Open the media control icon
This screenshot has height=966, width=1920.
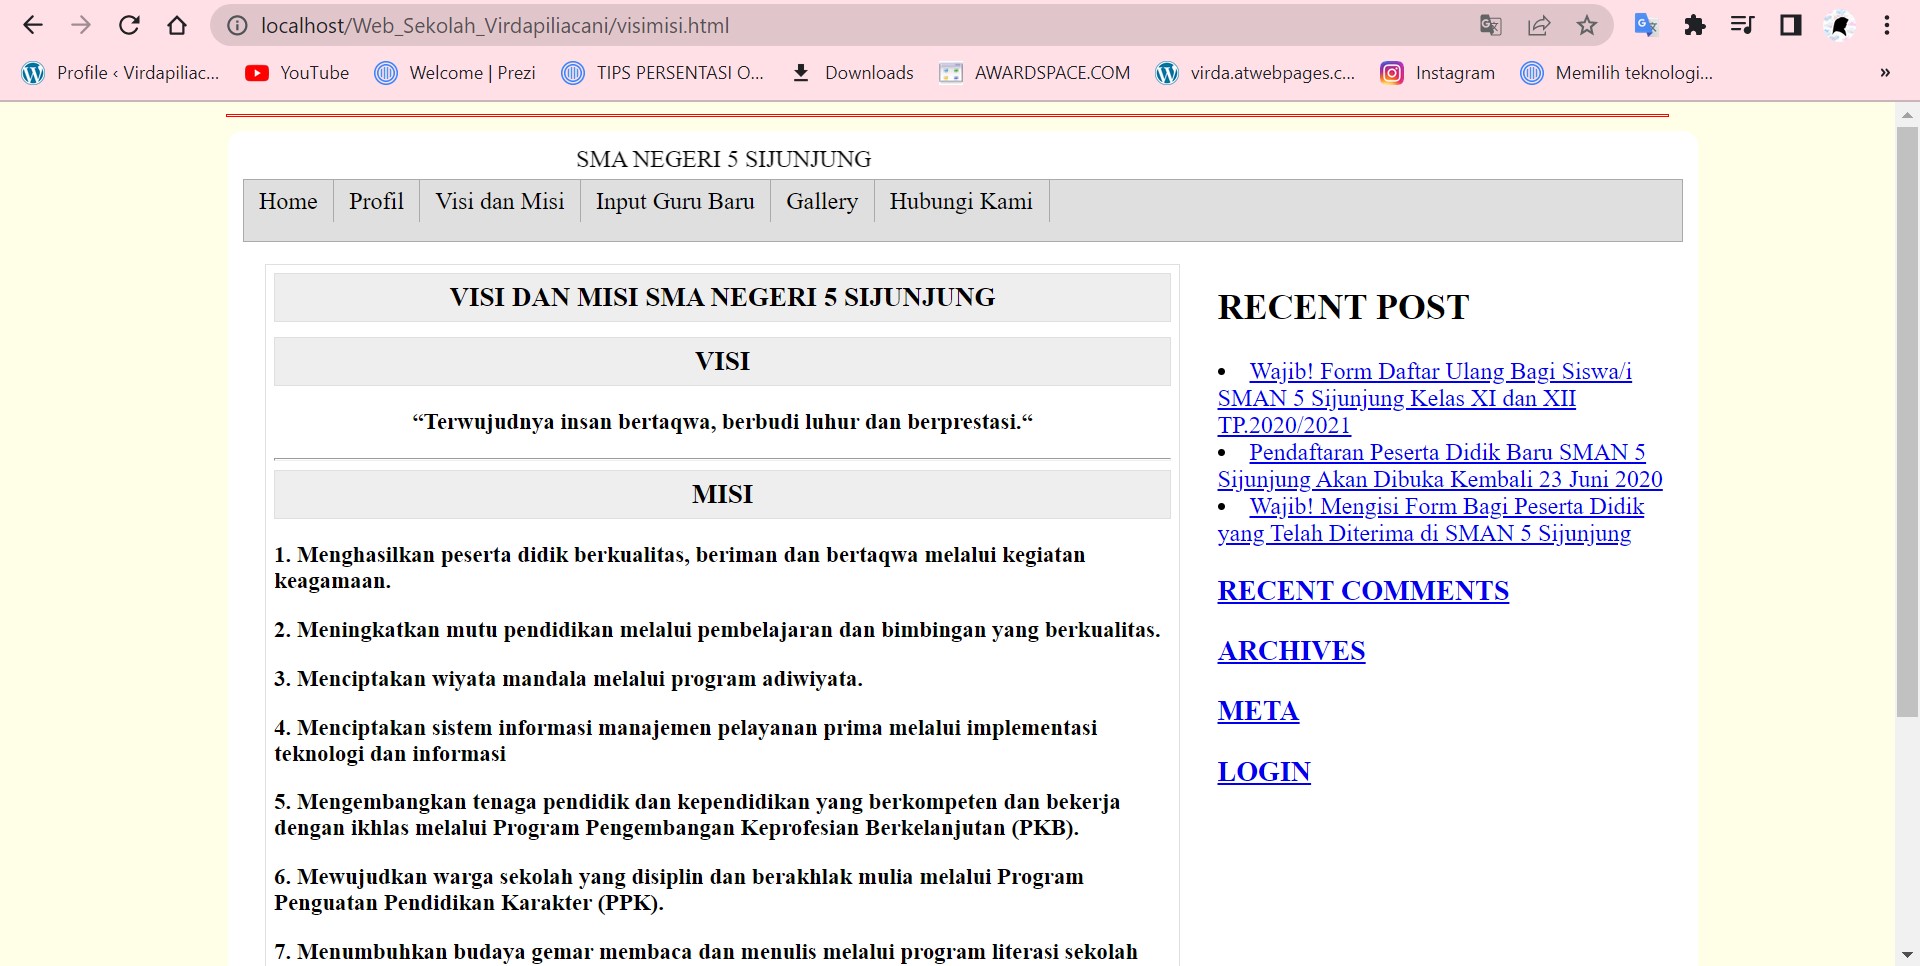(1742, 26)
